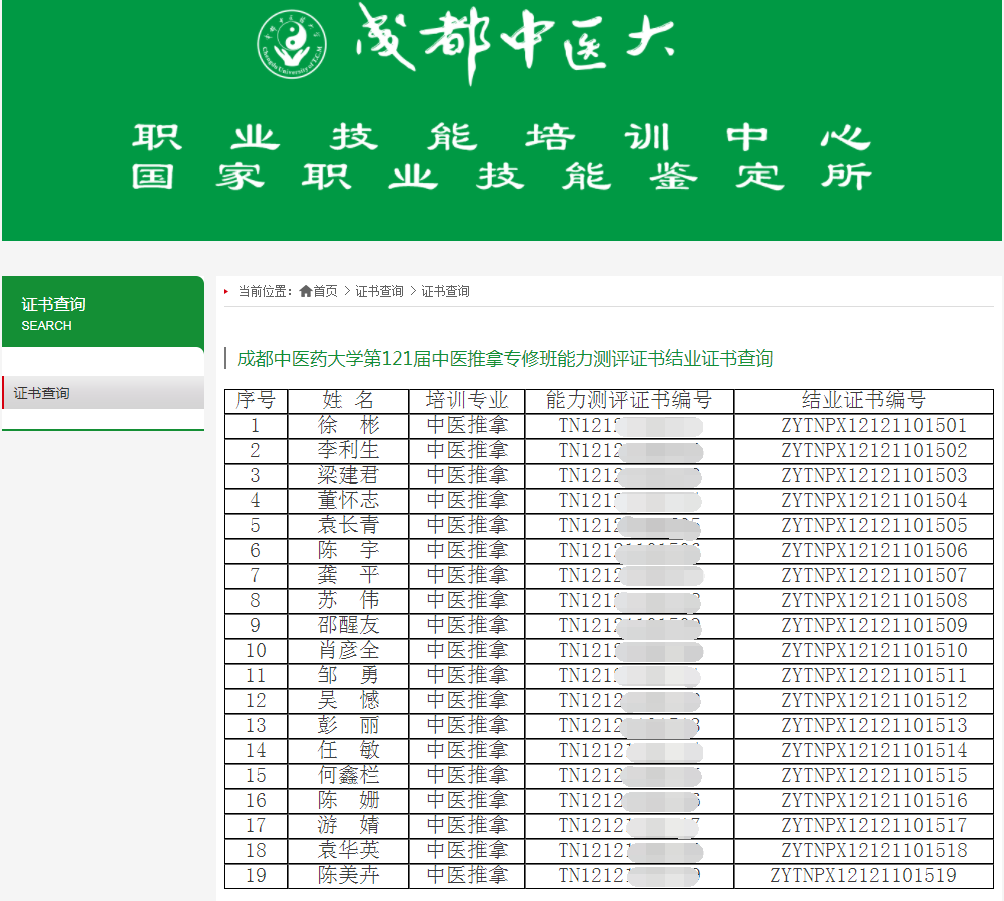Click the banner text 职业技能培训中心
The height and width of the screenshot is (901, 1004).
[x=501, y=137]
